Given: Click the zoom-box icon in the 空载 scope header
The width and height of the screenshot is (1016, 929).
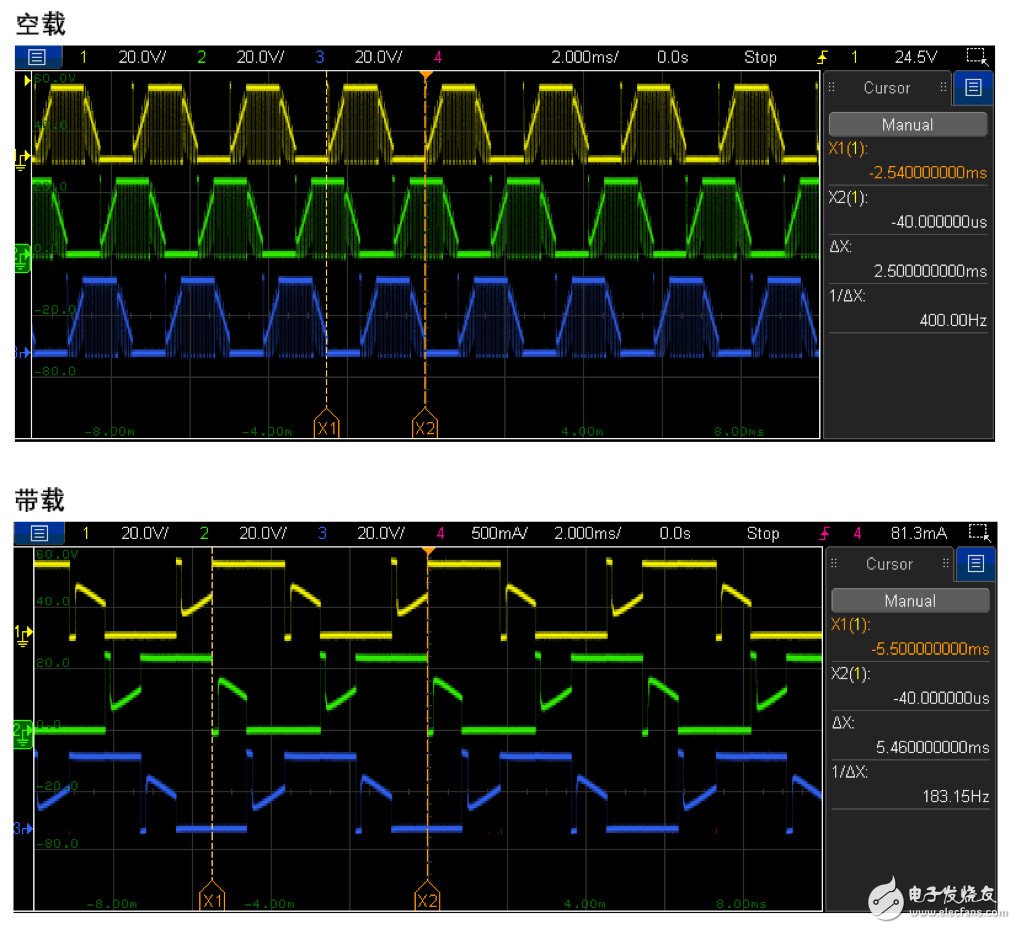Looking at the screenshot, I should 977,56.
